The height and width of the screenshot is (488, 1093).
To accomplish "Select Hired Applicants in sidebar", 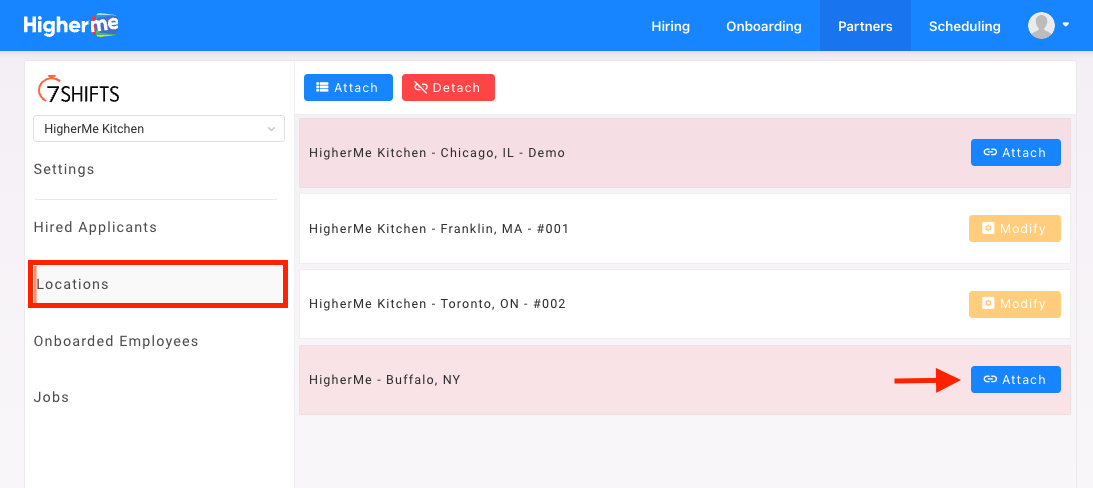I will click(95, 228).
